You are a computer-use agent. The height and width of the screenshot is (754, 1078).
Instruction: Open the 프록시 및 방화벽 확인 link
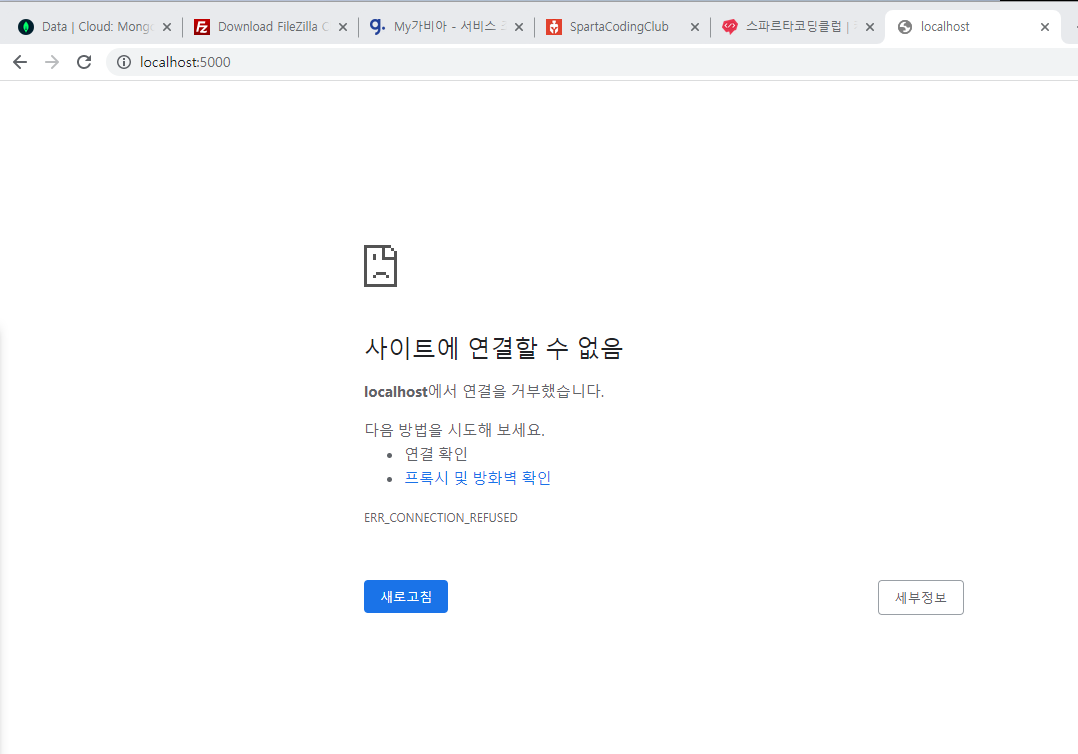click(x=478, y=478)
